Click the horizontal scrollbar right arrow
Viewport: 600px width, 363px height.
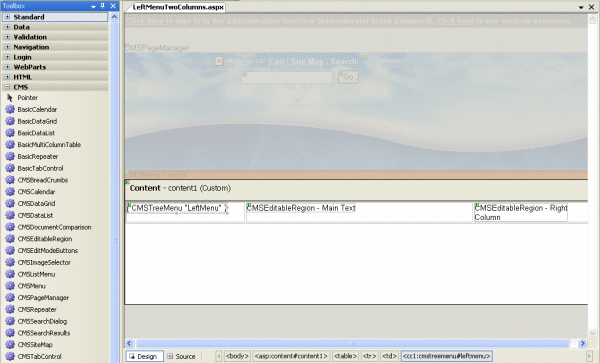[583, 343]
